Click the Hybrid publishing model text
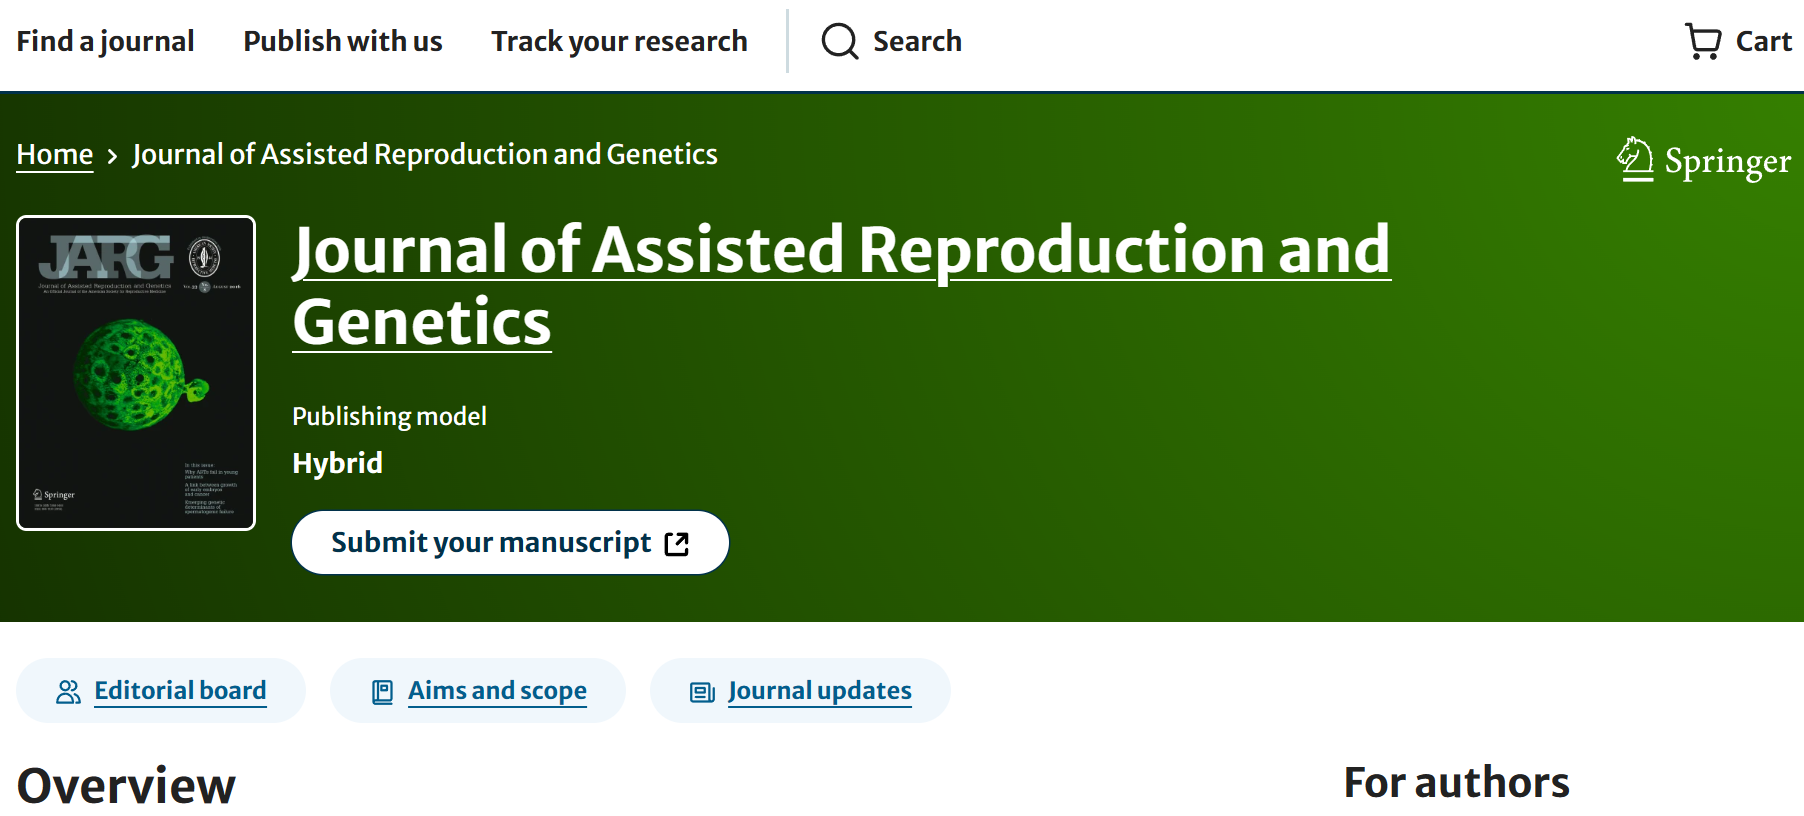The width and height of the screenshot is (1804, 816). click(337, 463)
